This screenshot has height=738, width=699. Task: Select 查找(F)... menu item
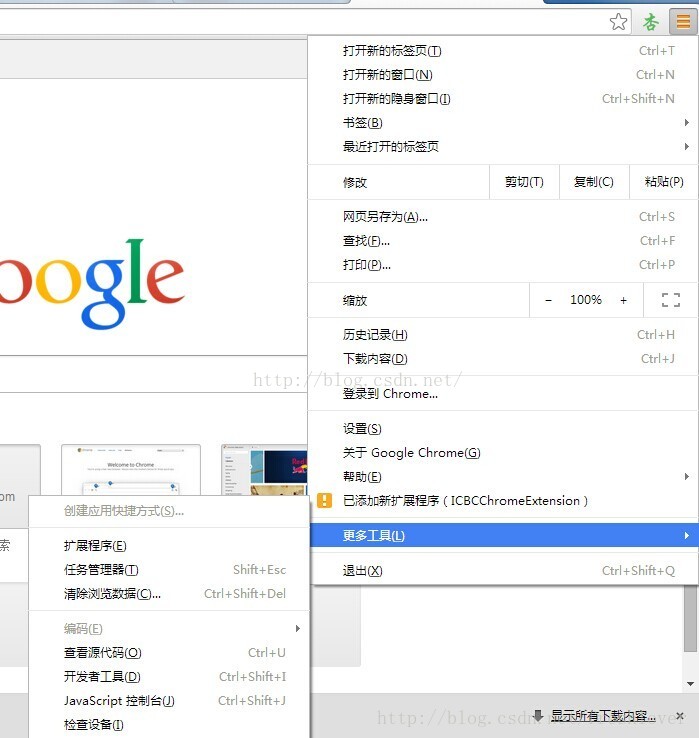503,241
